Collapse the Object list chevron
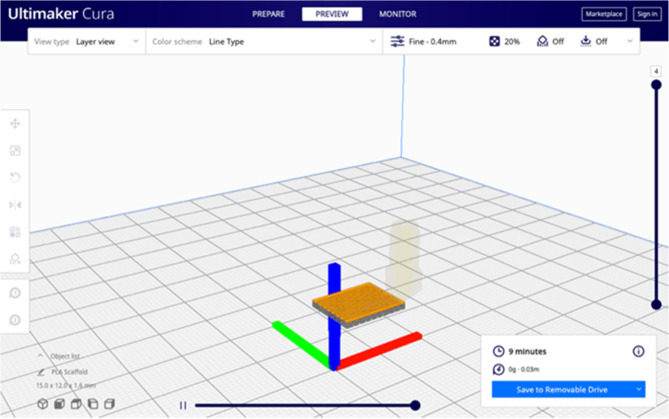Viewport: 669px width, 419px height. coord(40,355)
